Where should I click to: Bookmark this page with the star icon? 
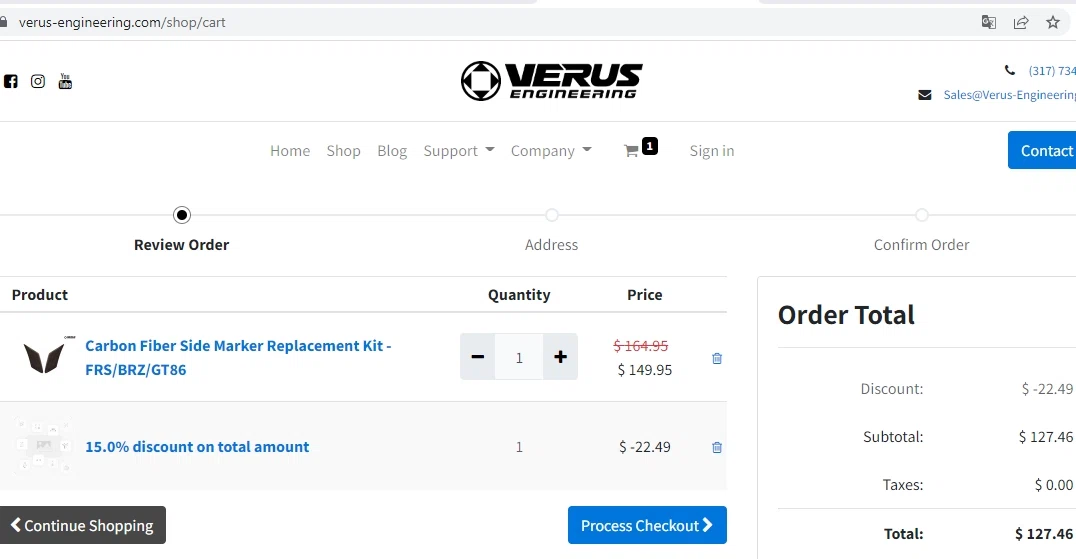click(1053, 23)
